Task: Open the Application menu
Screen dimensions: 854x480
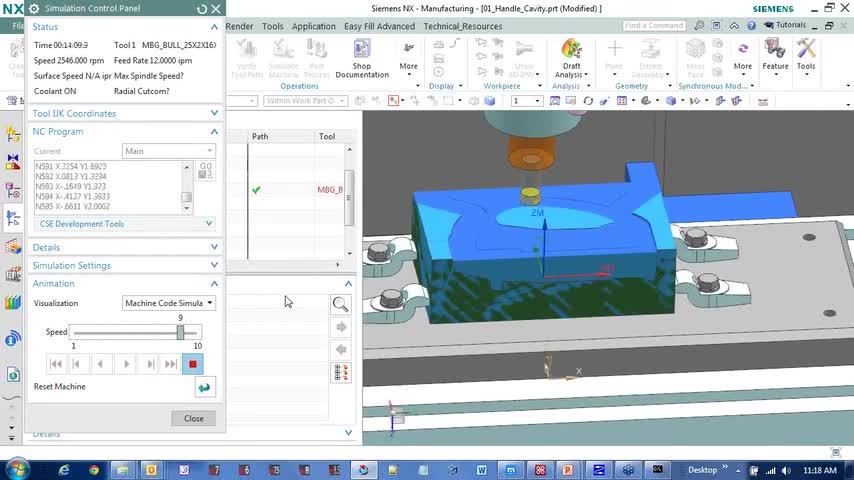Action: [313, 26]
